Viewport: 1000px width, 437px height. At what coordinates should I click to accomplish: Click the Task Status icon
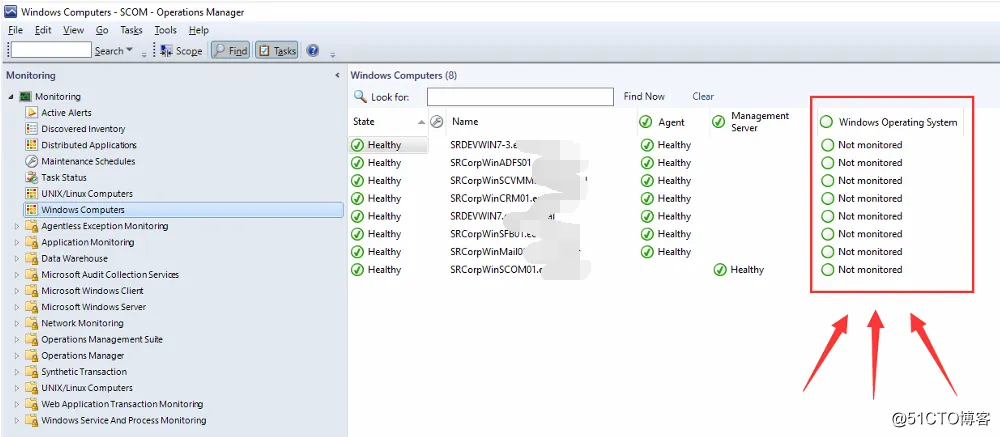click(31, 177)
